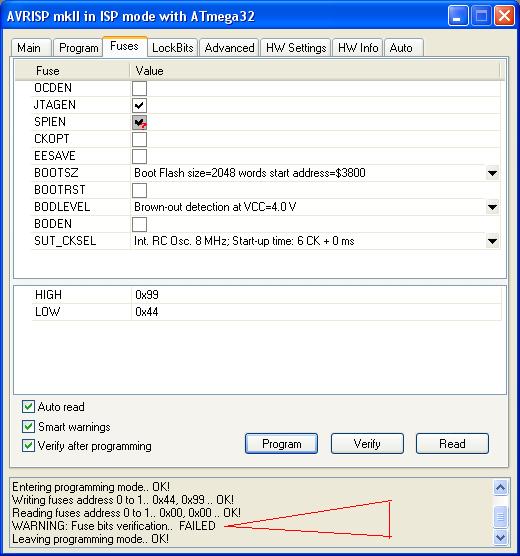
Task: Enable the EESAVE fuse
Action: pyautogui.click(x=139, y=156)
